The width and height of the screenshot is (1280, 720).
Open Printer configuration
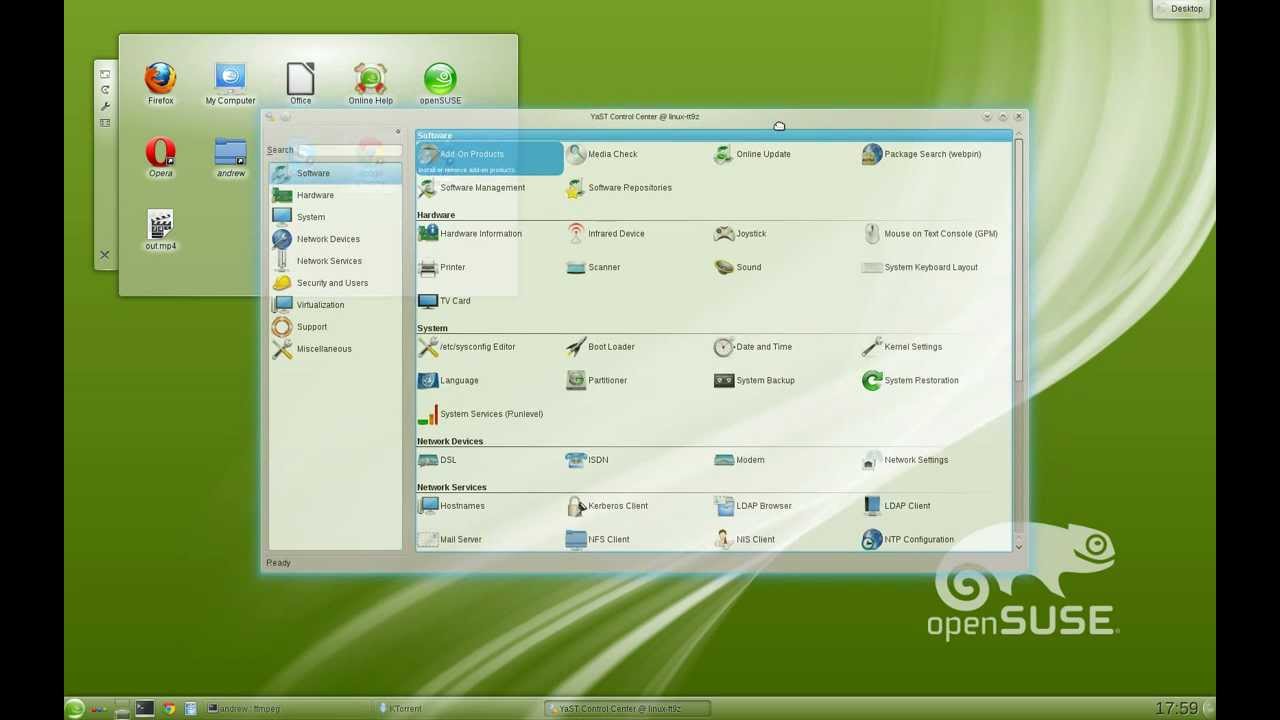click(x=441, y=268)
